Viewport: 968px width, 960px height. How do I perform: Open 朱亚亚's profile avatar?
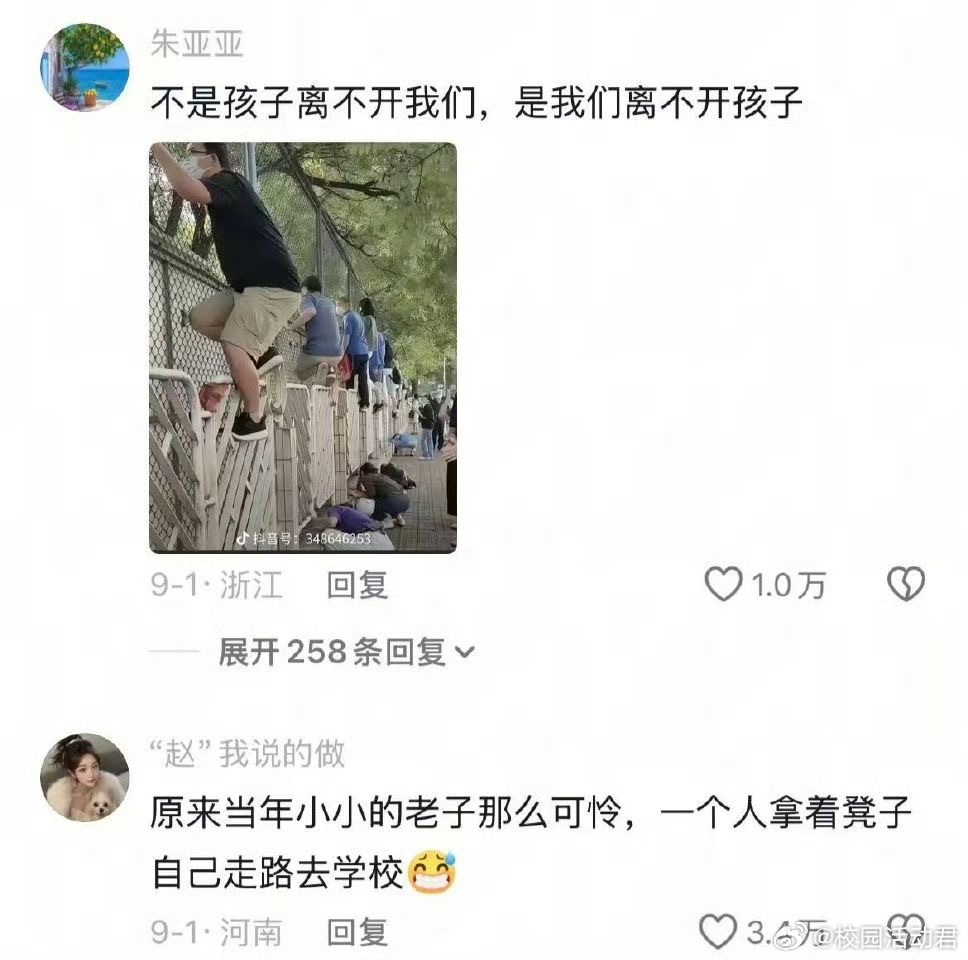click(x=85, y=67)
